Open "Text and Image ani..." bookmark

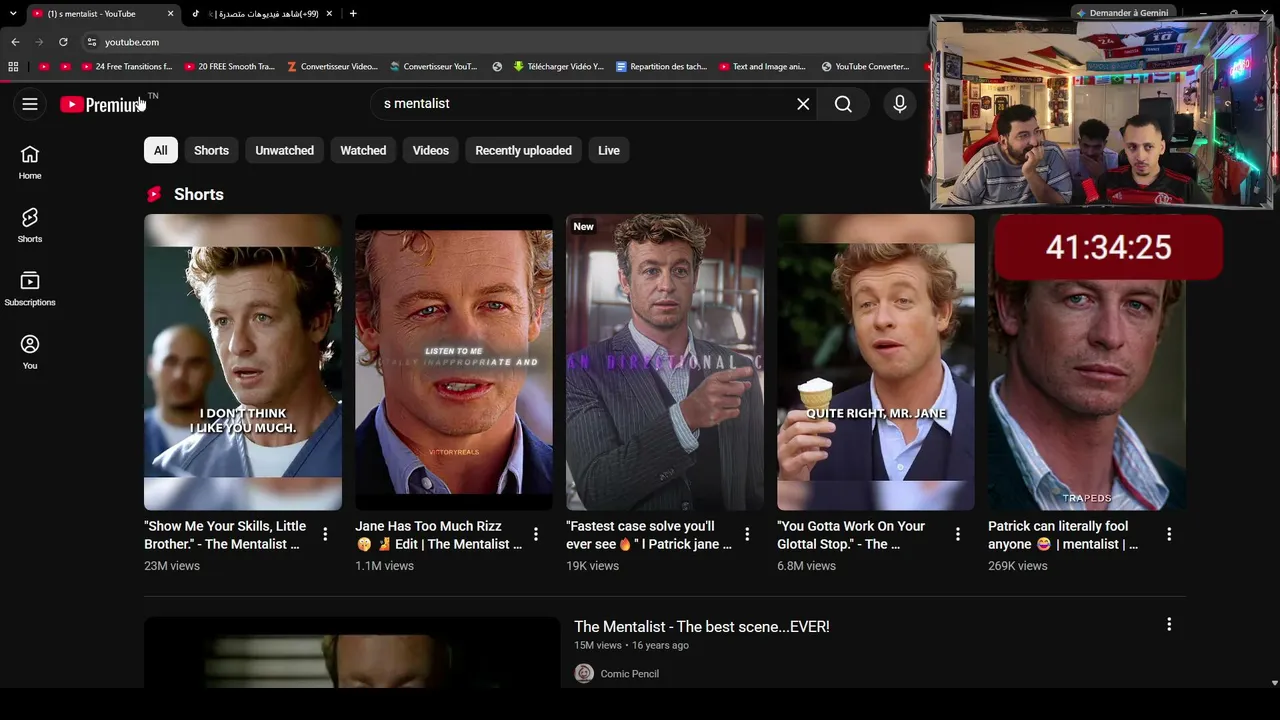763,67
